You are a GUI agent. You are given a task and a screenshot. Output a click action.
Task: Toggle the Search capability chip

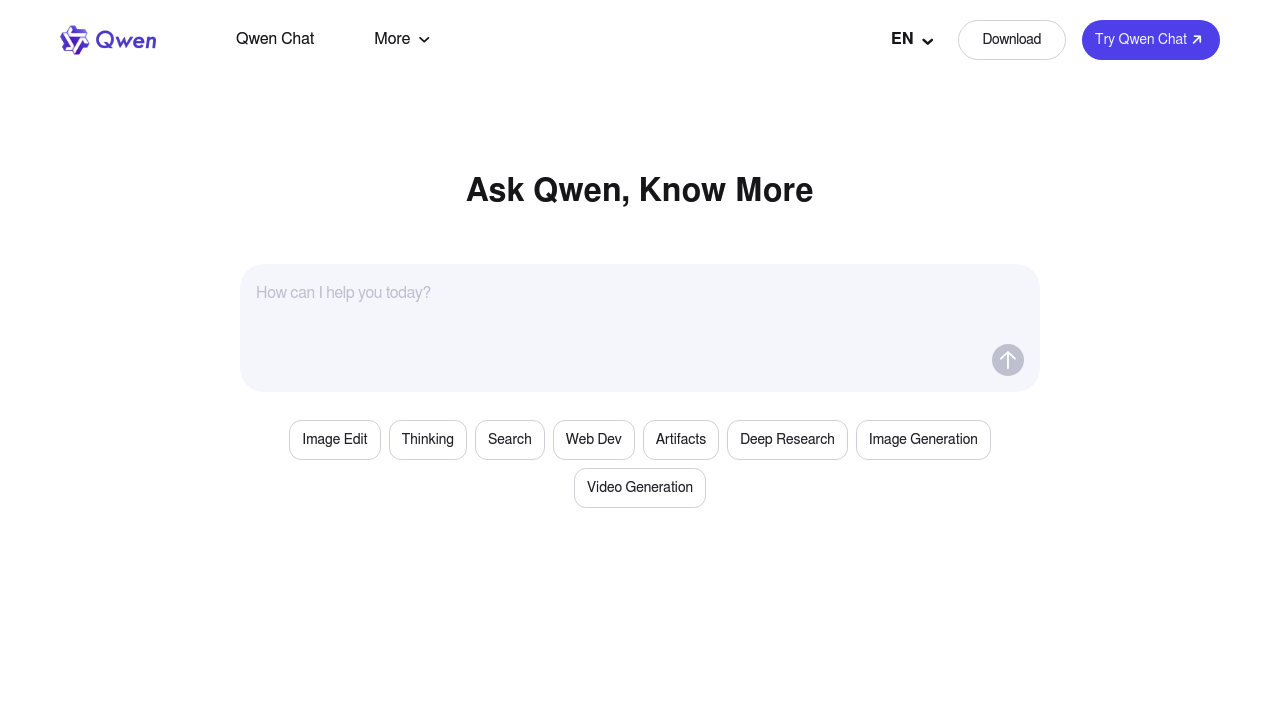pyautogui.click(x=509, y=440)
